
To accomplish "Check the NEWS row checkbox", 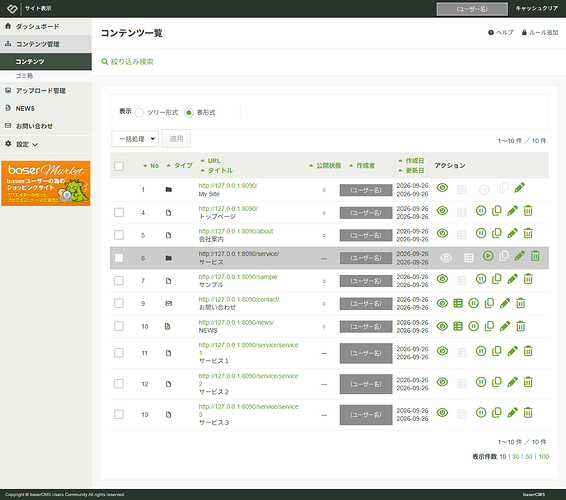I will pos(119,326).
